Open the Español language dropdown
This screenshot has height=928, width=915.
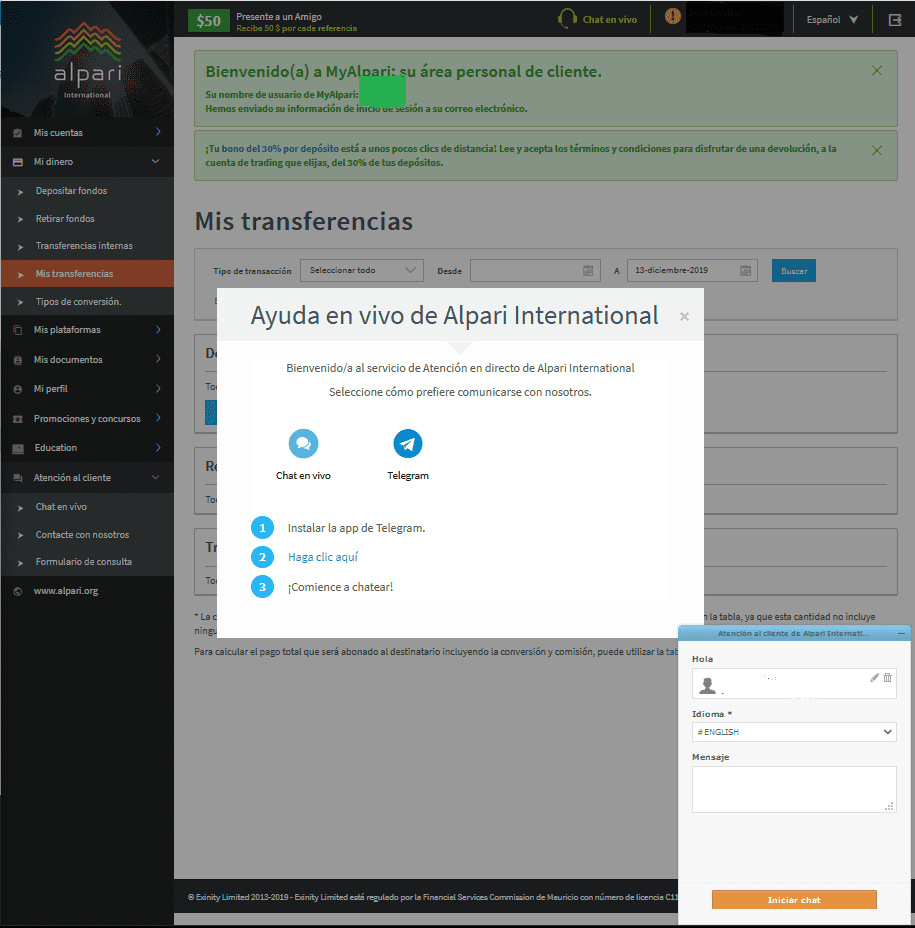(832, 19)
